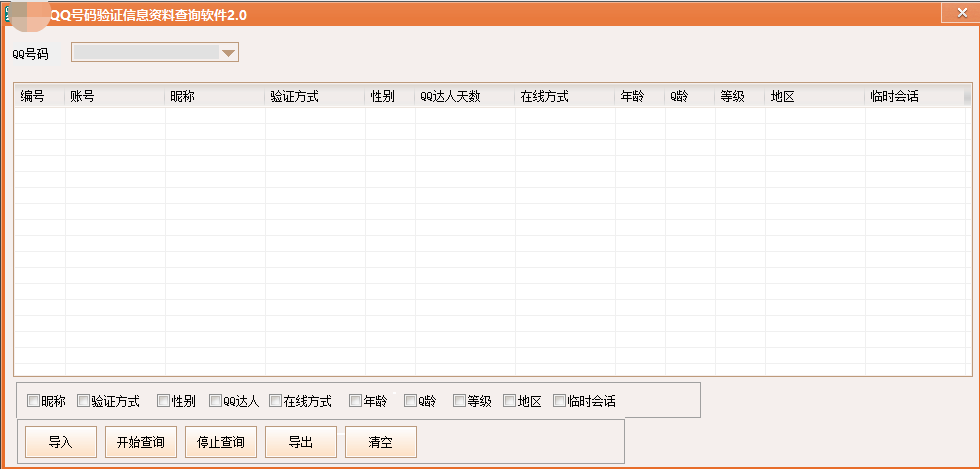Start lookup with 开始查询 button

[x=141, y=442]
